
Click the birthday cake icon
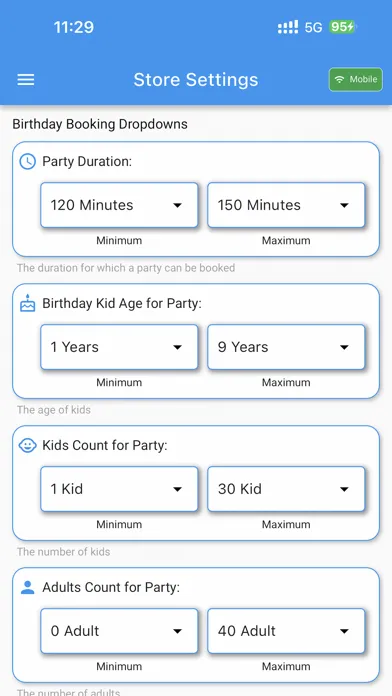click(28, 303)
